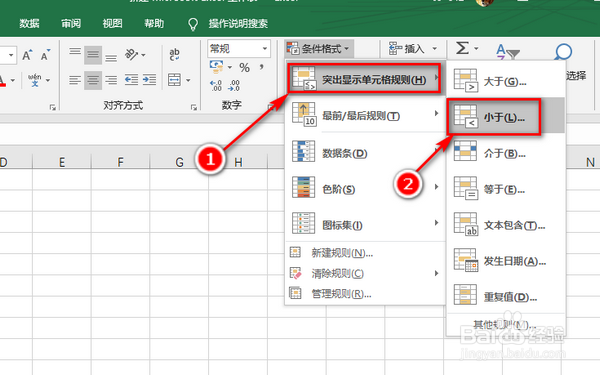Image resolution: width=600 pixels, height=375 pixels.
Task: Select column F header
Action: (120, 162)
